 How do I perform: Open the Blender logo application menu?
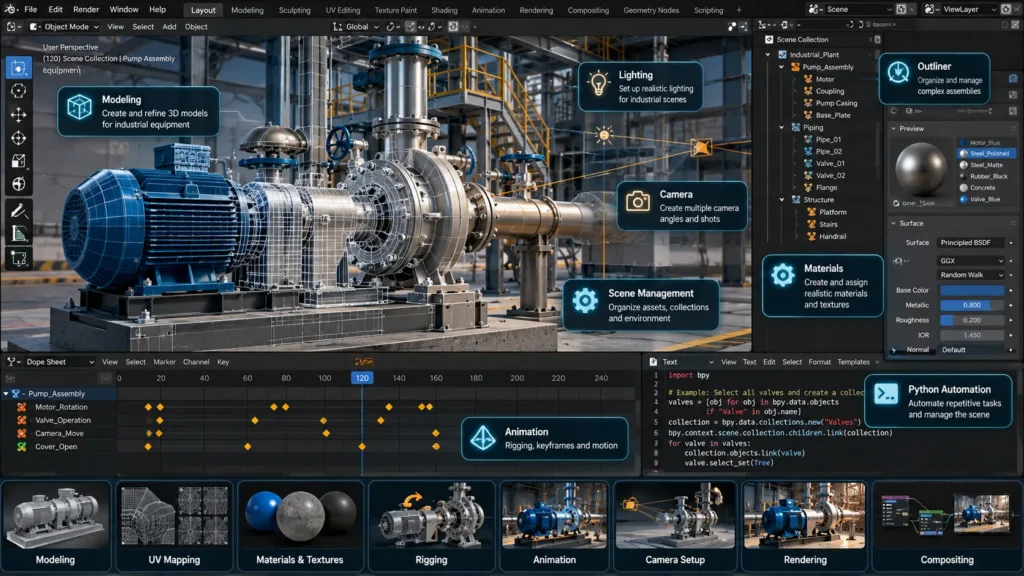click(x=10, y=9)
